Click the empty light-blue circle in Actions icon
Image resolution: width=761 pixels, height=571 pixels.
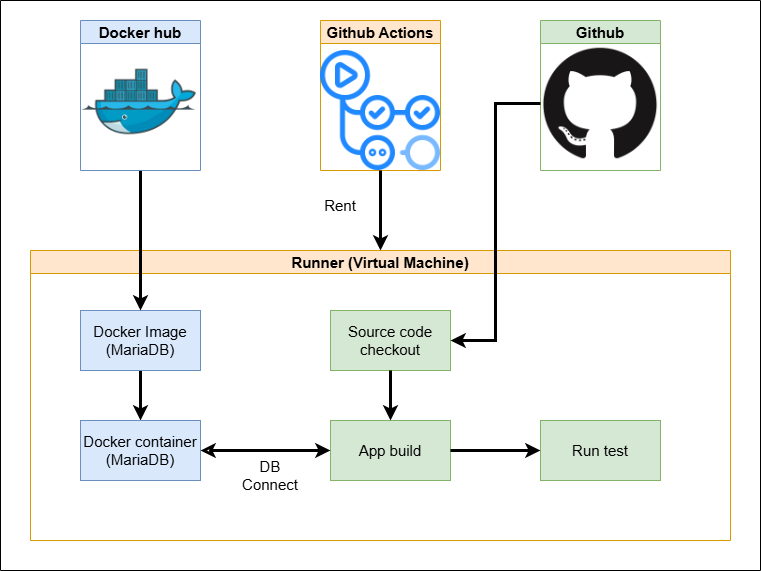421,152
